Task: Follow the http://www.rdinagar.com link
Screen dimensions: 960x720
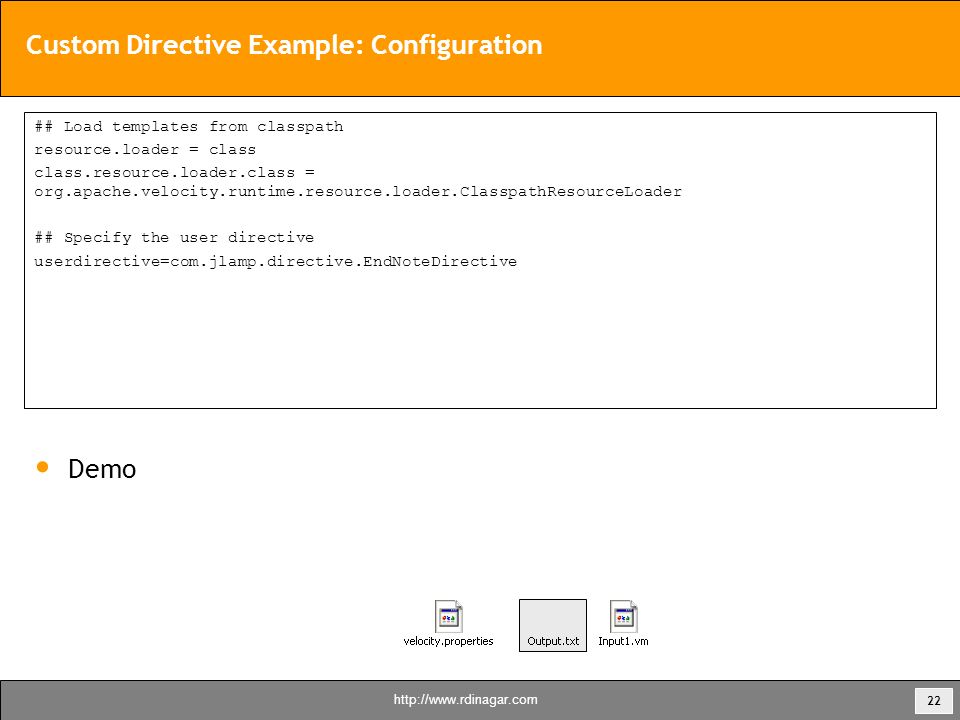Action: (x=465, y=700)
